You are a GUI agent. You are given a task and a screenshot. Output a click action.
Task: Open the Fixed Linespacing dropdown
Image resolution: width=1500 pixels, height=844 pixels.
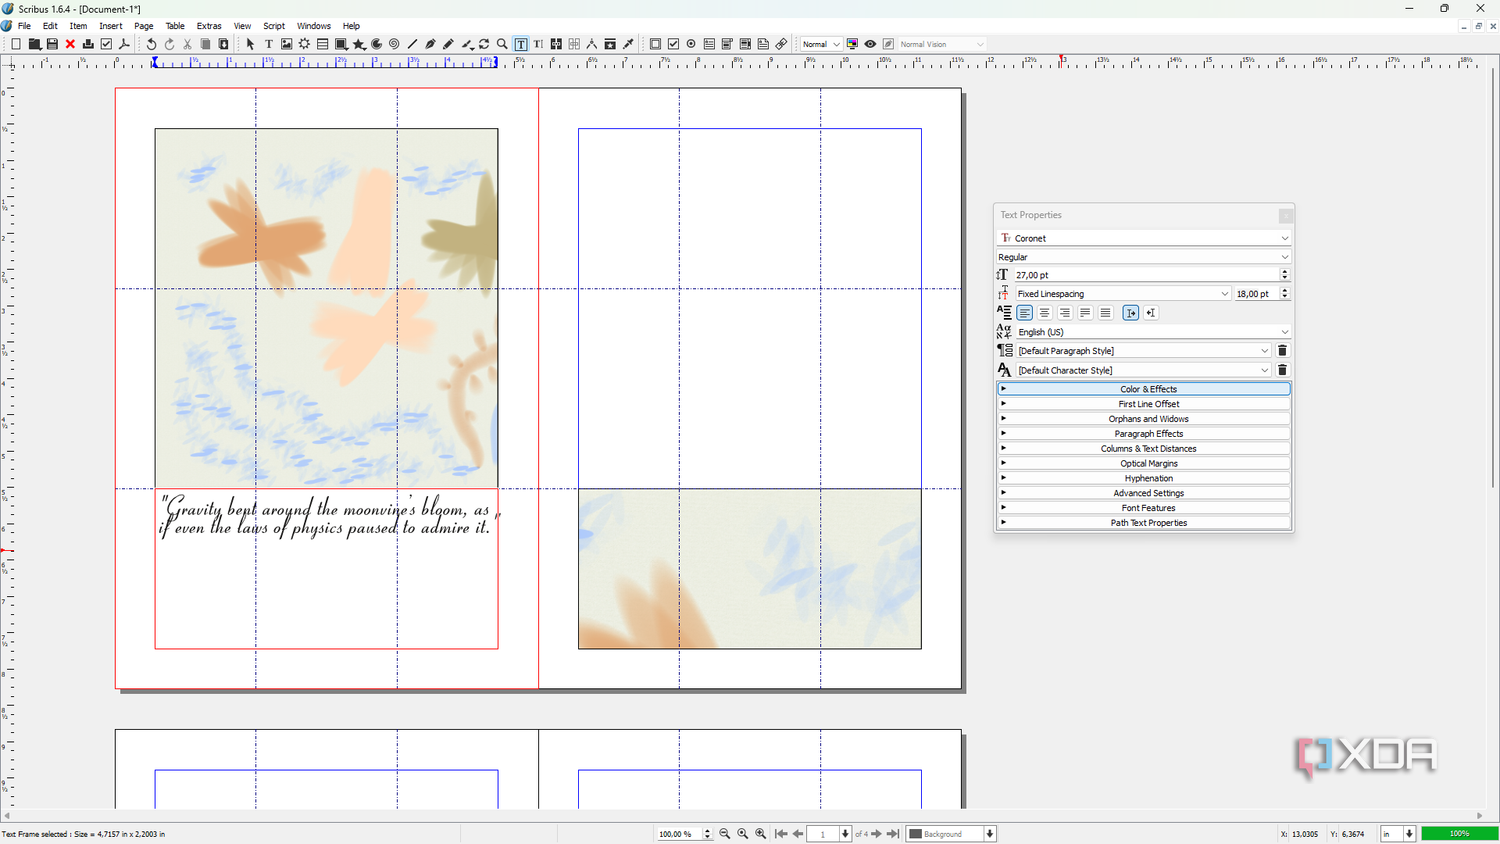point(1123,294)
